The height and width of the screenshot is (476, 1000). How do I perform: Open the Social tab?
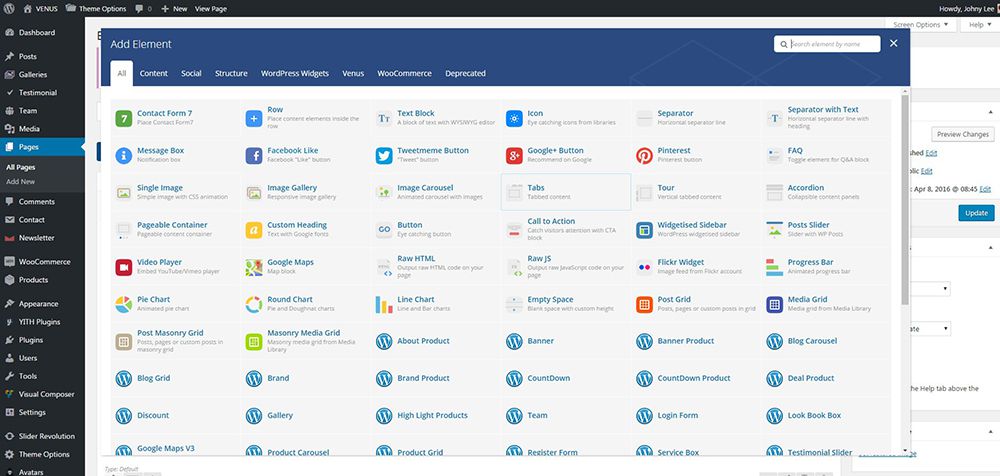click(191, 73)
